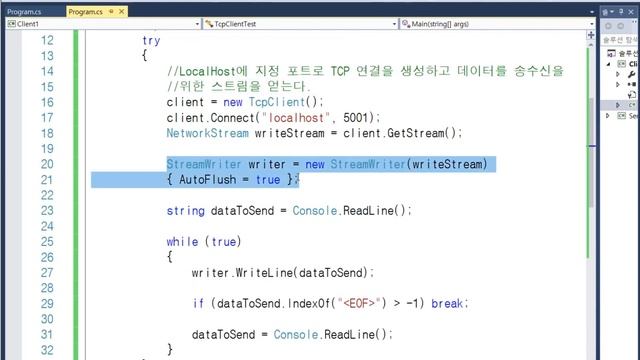Click the Solution Explorer search box
This screenshot has width=640, height=360.
pyautogui.click(x=620, y=40)
